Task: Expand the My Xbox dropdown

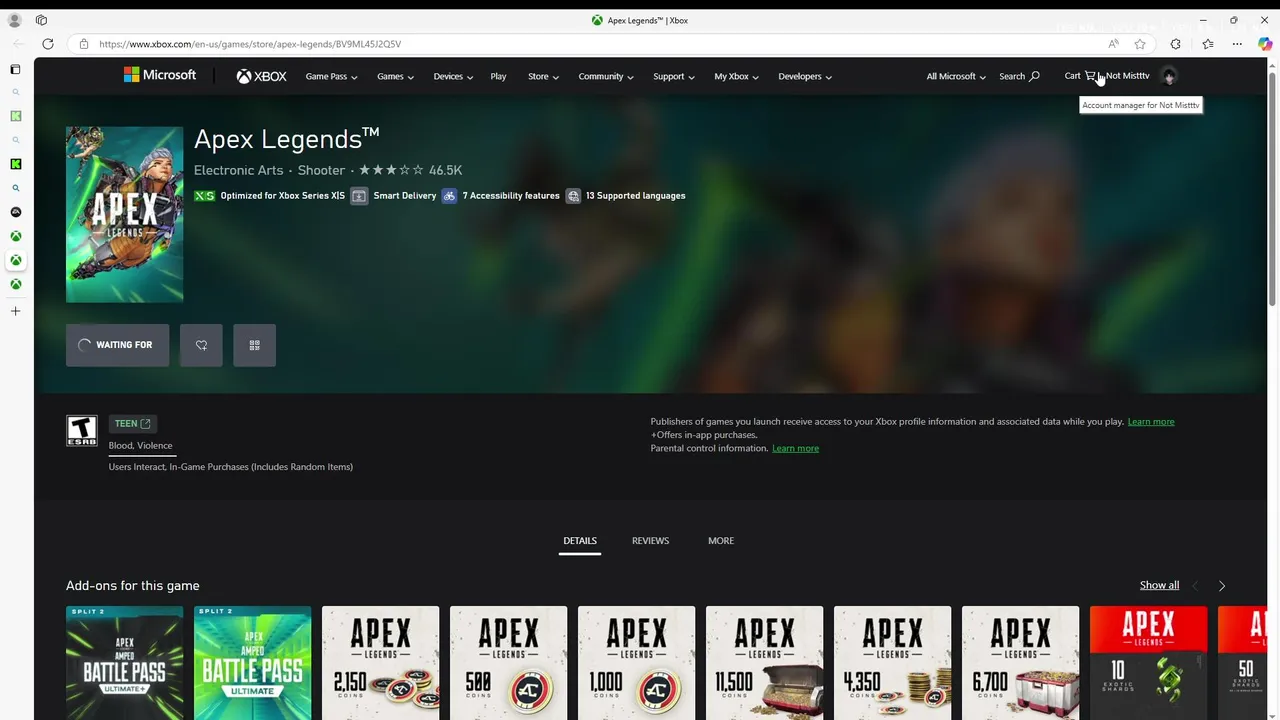Action: 736,76
